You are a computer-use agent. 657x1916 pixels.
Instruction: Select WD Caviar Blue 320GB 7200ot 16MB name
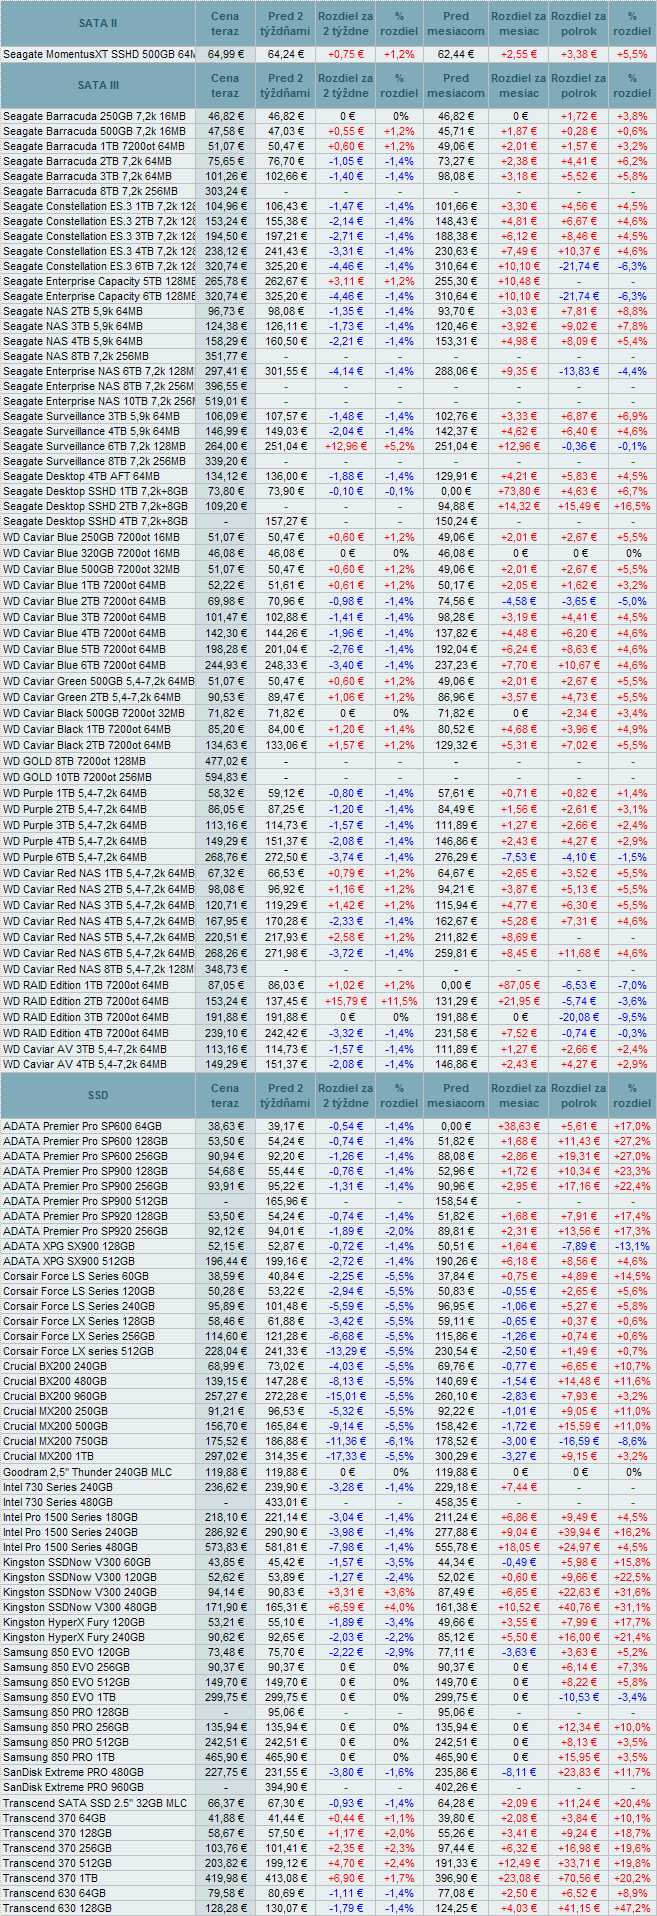pos(92,553)
